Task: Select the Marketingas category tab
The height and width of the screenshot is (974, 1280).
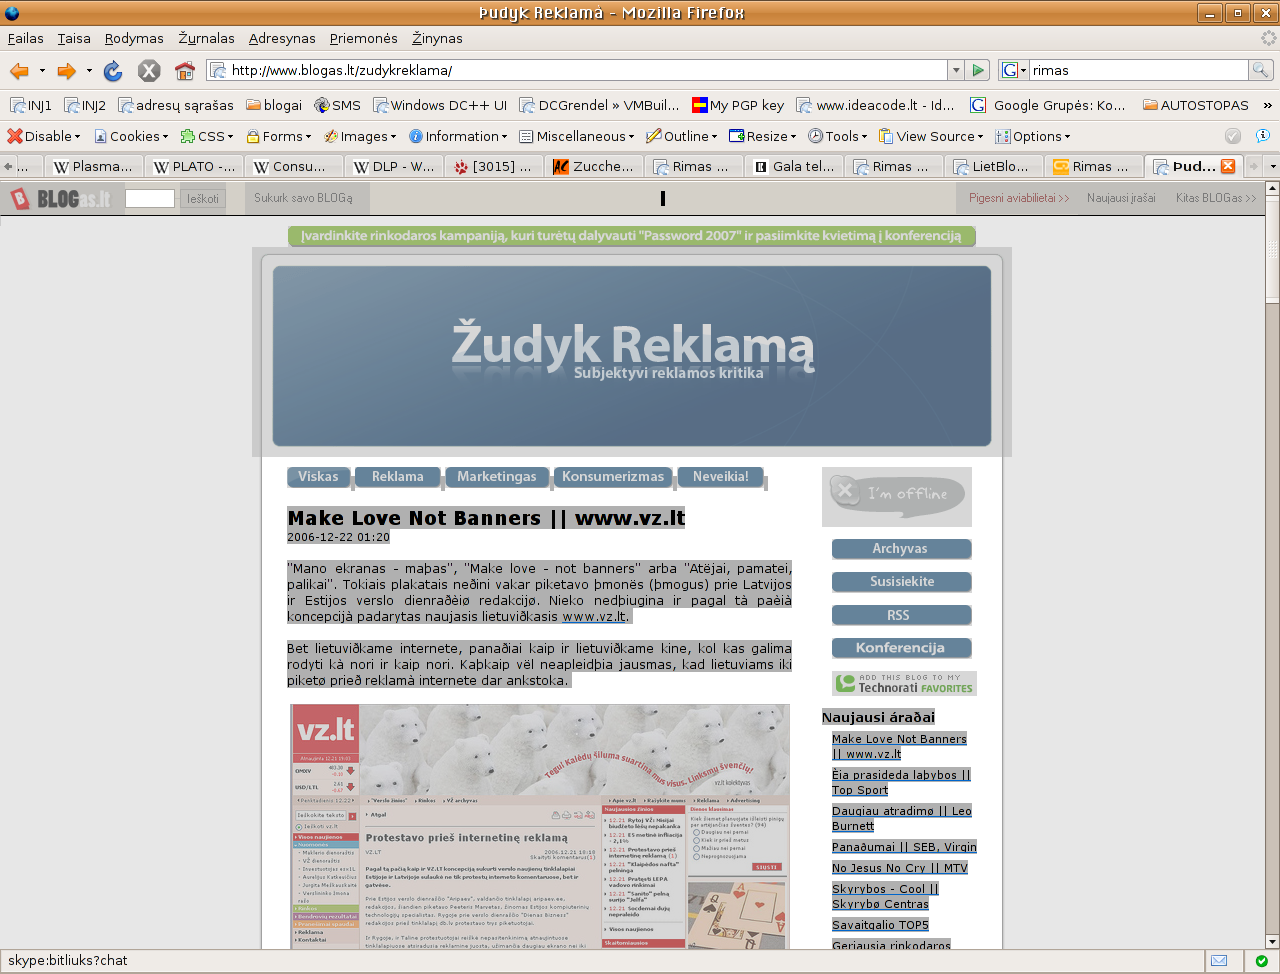Action: click(x=497, y=477)
